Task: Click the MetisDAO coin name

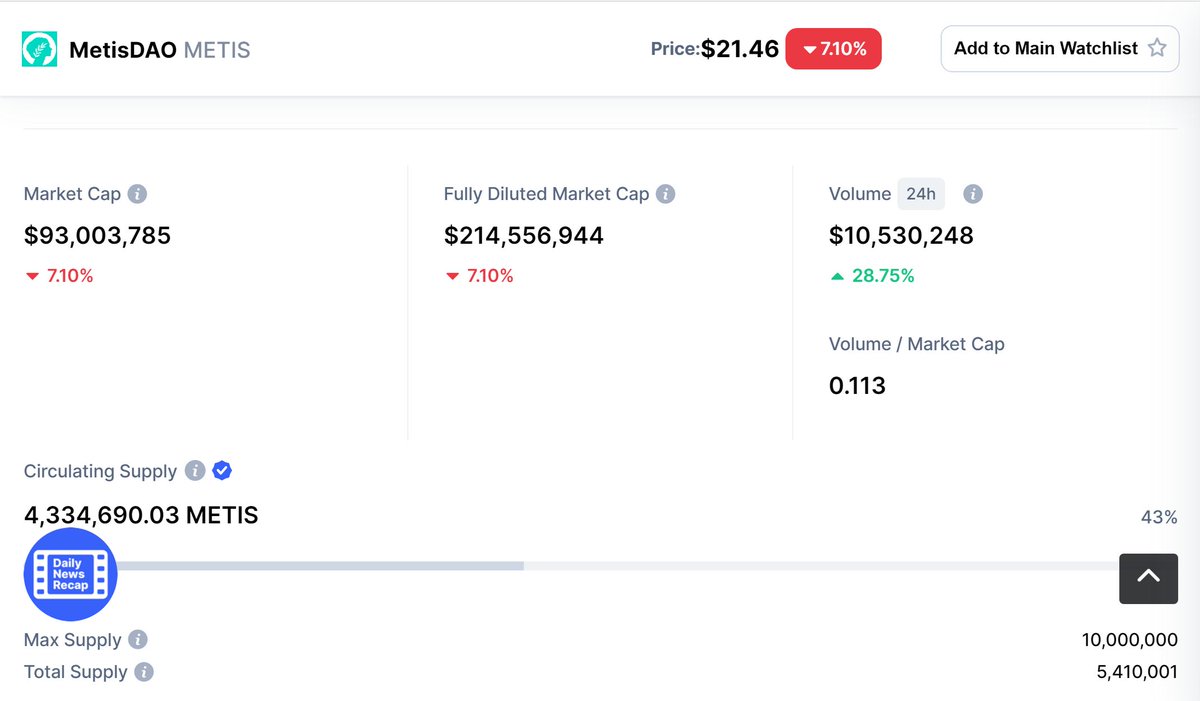Action: 124,49
